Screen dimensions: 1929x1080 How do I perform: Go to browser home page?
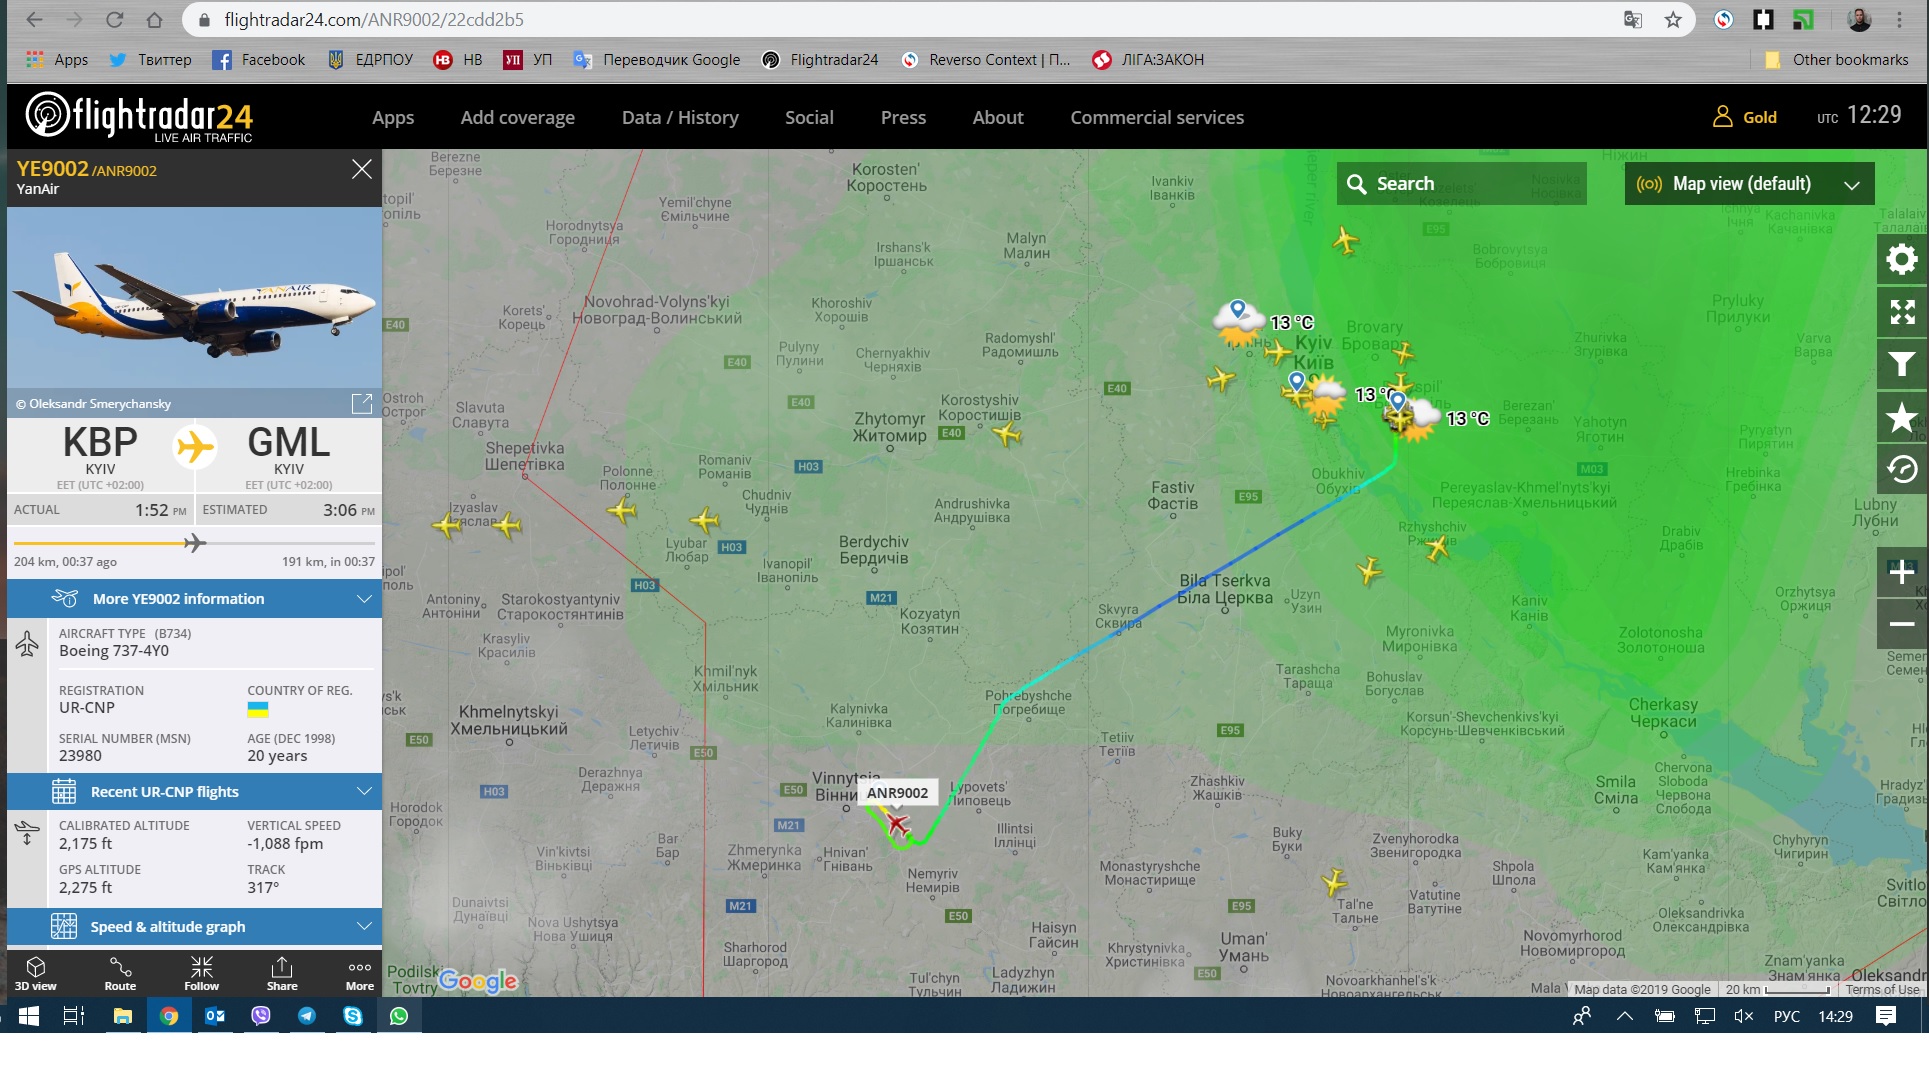pos(154,20)
